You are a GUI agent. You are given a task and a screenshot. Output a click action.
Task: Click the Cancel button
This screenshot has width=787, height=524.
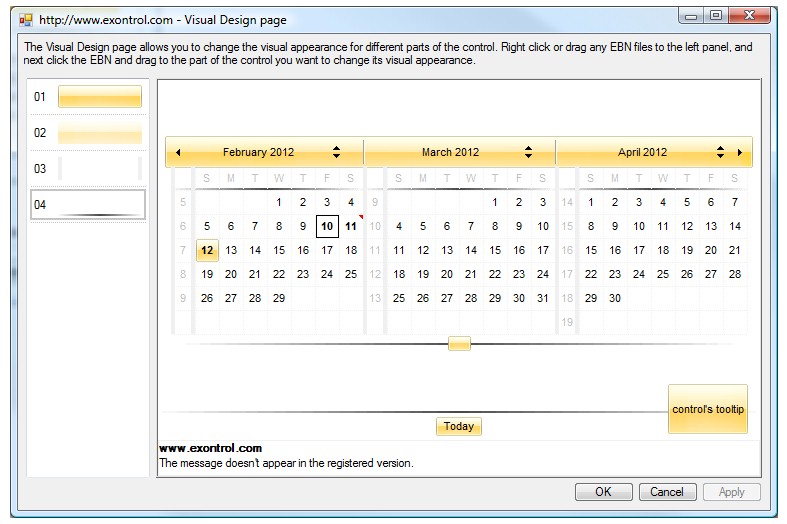[667, 492]
